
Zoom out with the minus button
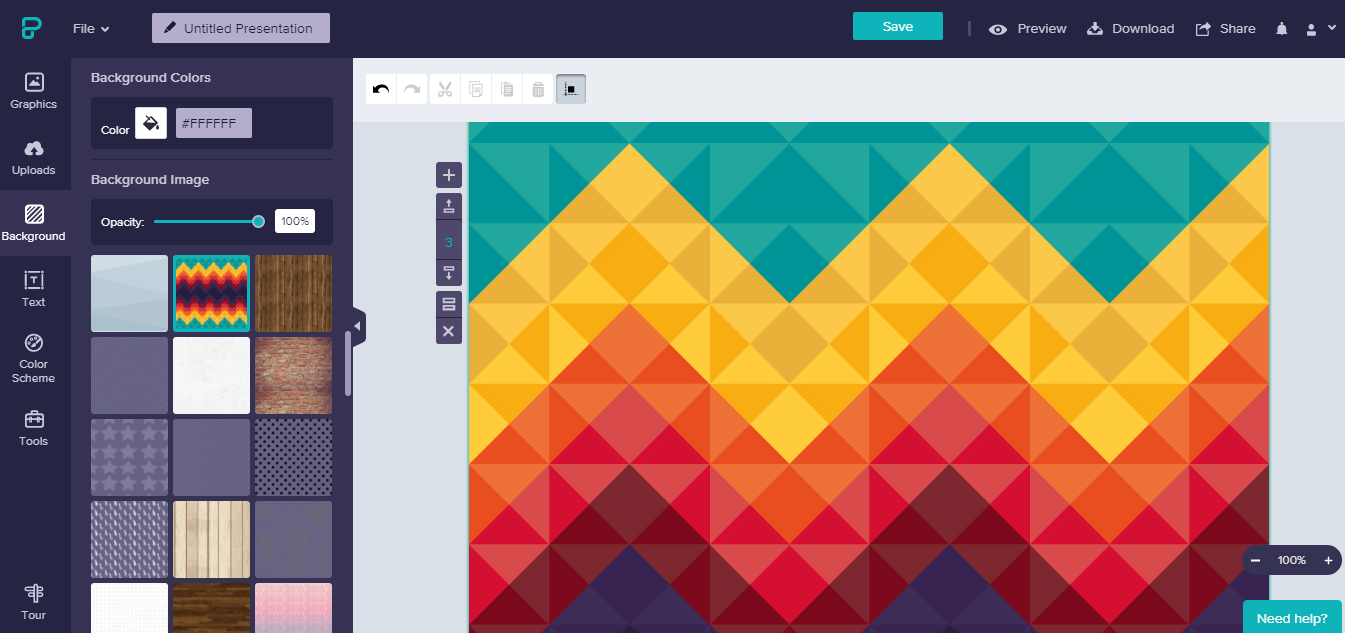tap(1255, 560)
